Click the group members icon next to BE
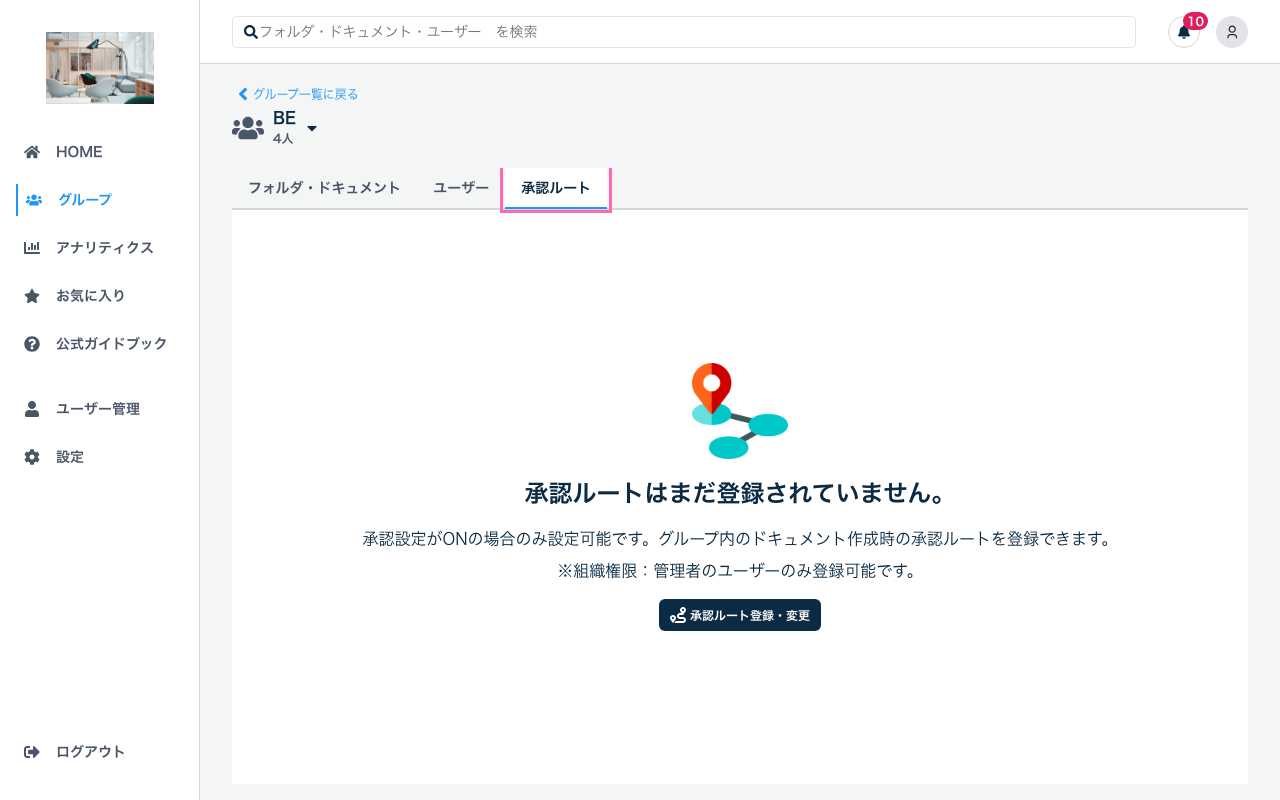The height and width of the screenshot is (800, 1280). pyautogui.click(x=247, y=126)
